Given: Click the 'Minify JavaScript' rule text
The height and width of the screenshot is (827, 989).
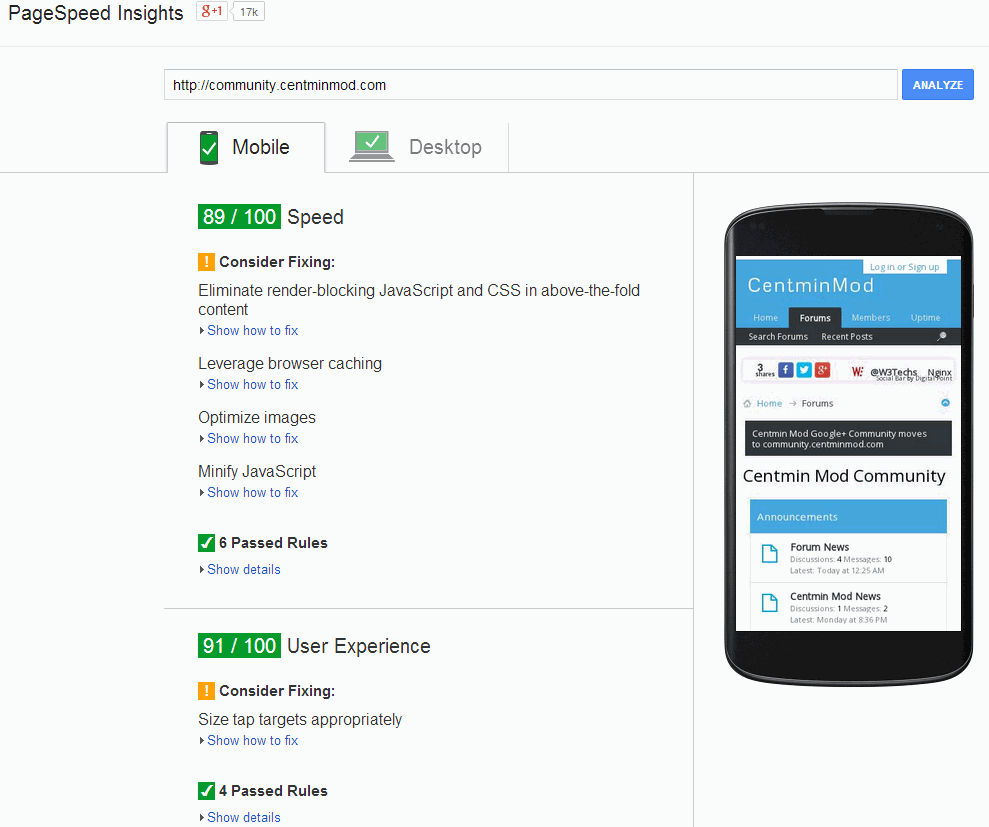Looking at the screenshot, I should point(257,471).
